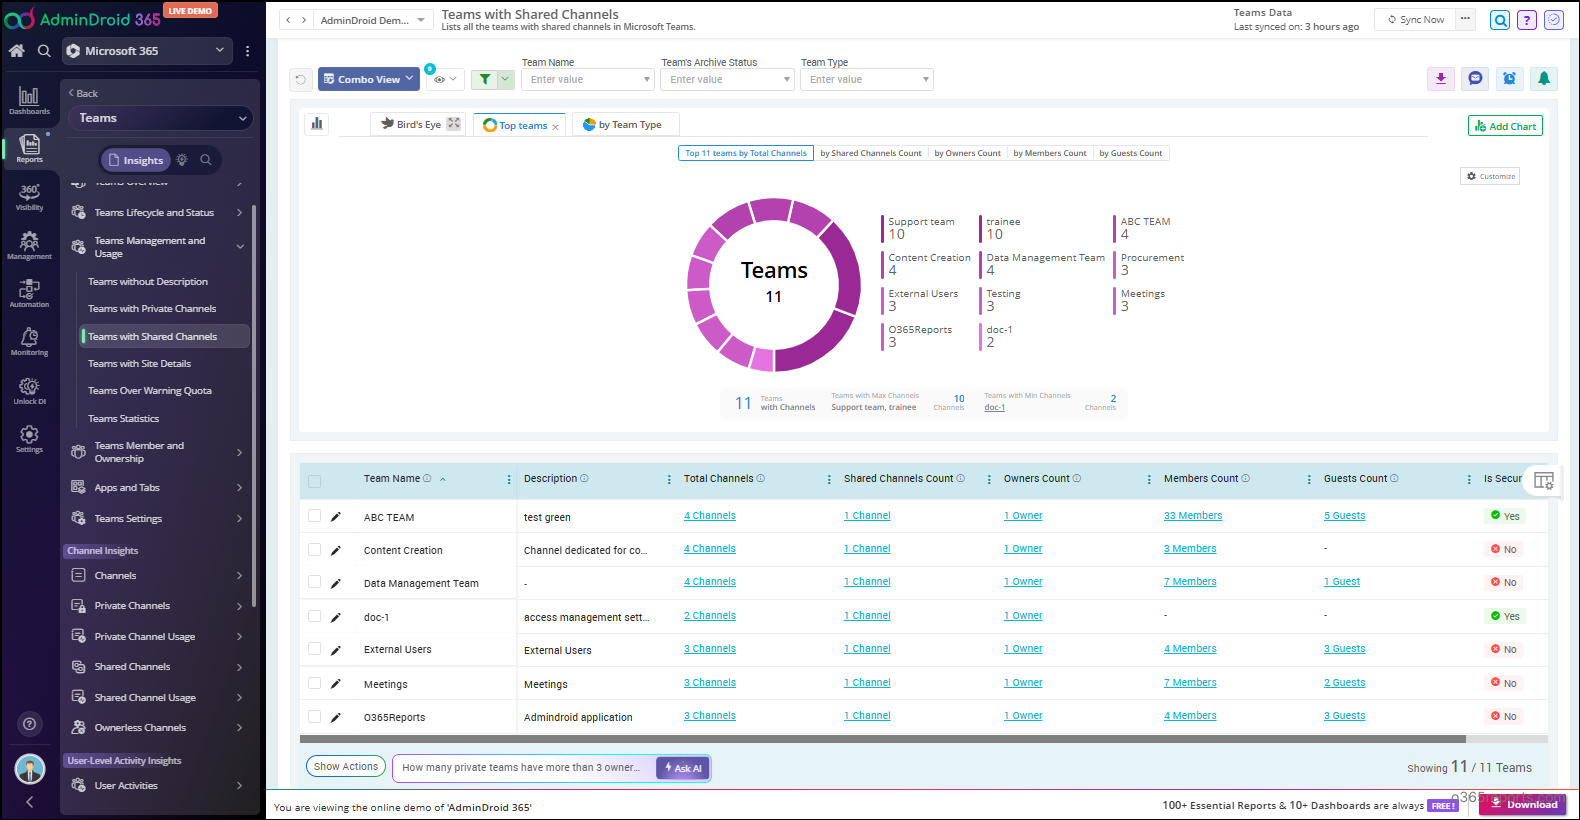Click the table's horizontal scrollbar
Image resolution: width=1580 pixels, height=820 pixels.
[x=882, y=739]
